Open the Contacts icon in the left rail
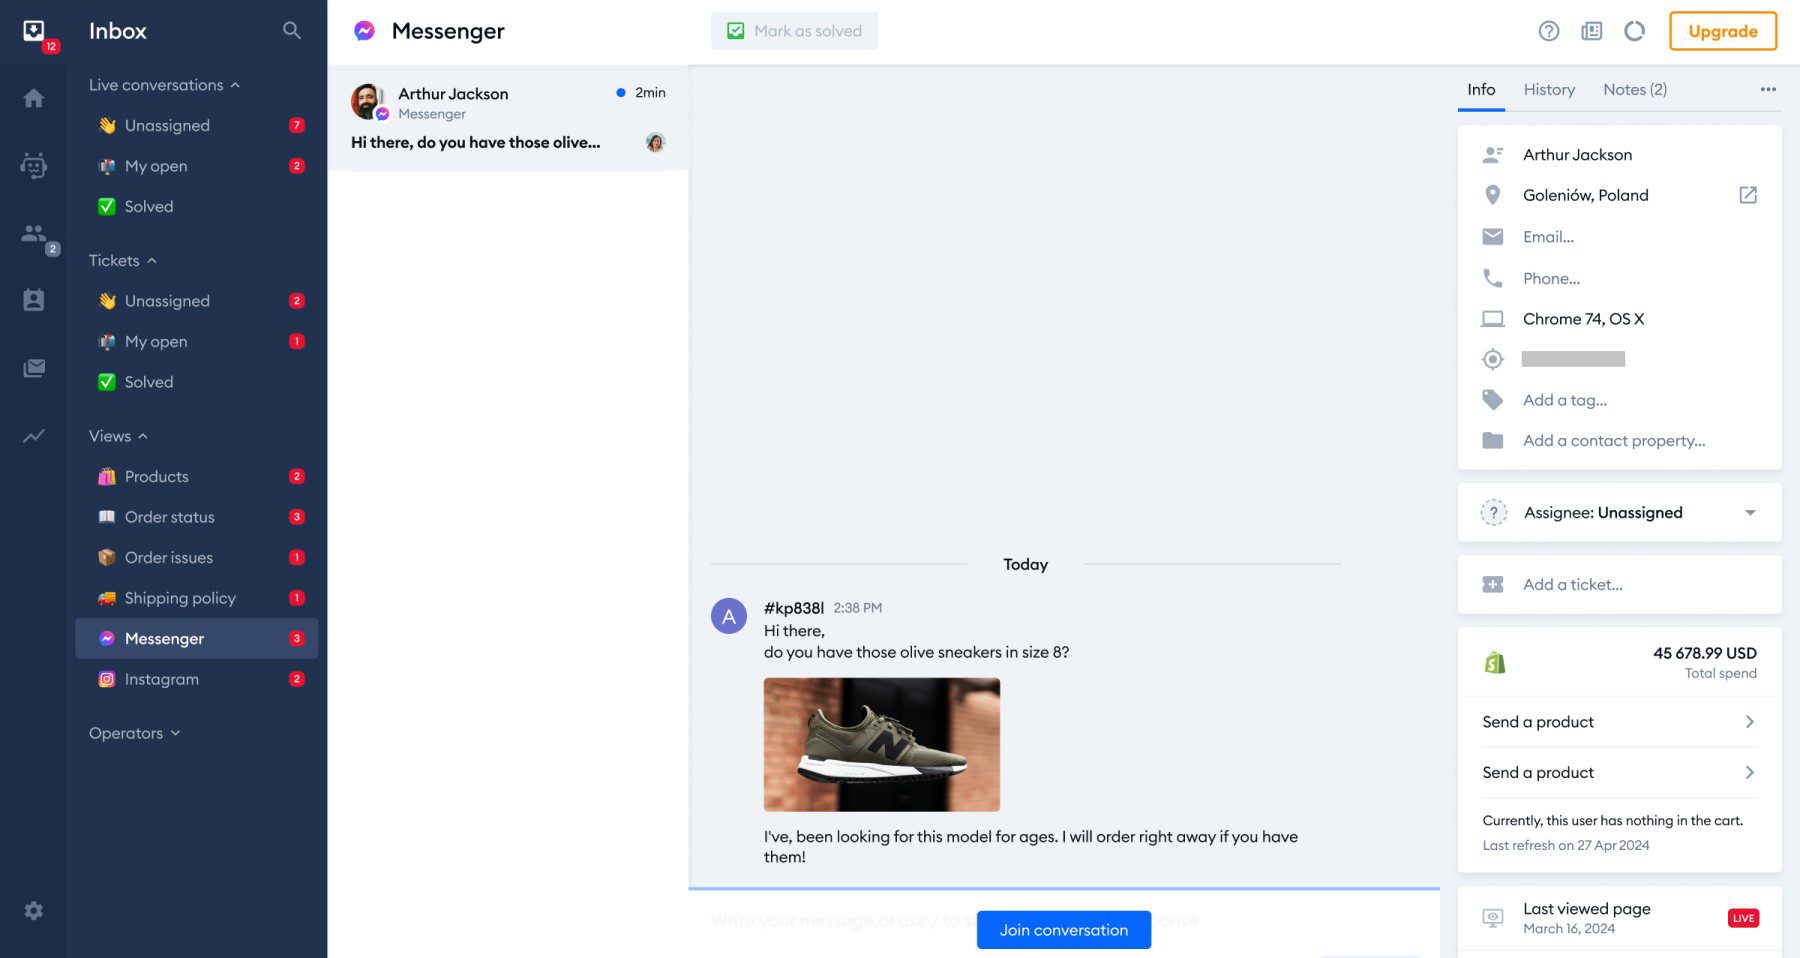This screenshot has height=958, width=1800. pyautogui.click(x=33, y=300)
